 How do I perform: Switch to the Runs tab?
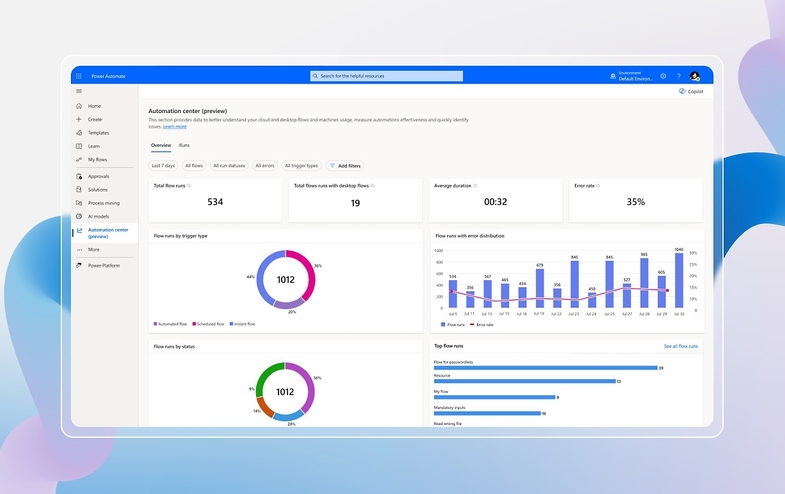(x=184, y=145)
